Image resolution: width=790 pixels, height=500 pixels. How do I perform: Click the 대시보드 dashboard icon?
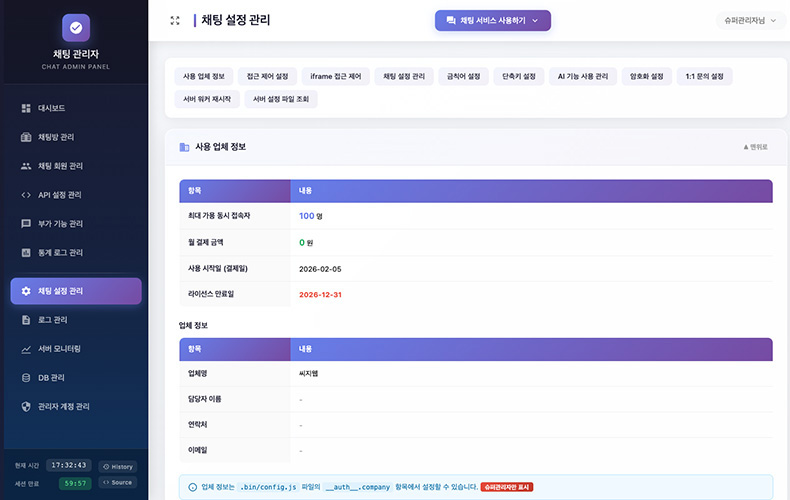(26, 108)
